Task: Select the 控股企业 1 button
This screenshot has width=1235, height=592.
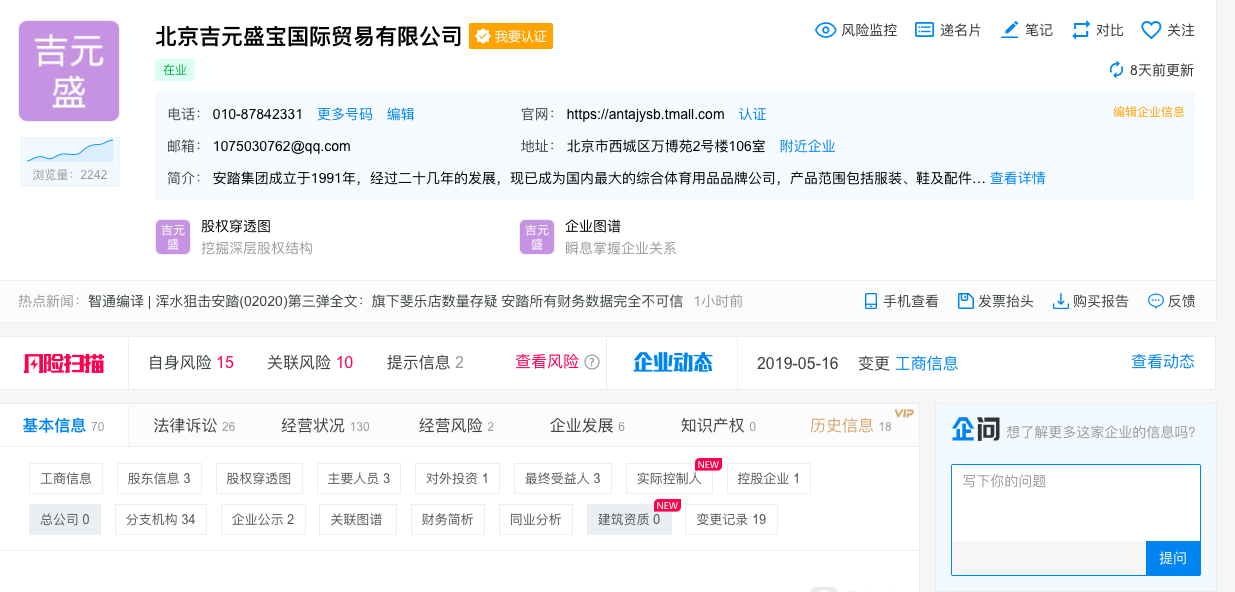Action: [x=769, y=479]
